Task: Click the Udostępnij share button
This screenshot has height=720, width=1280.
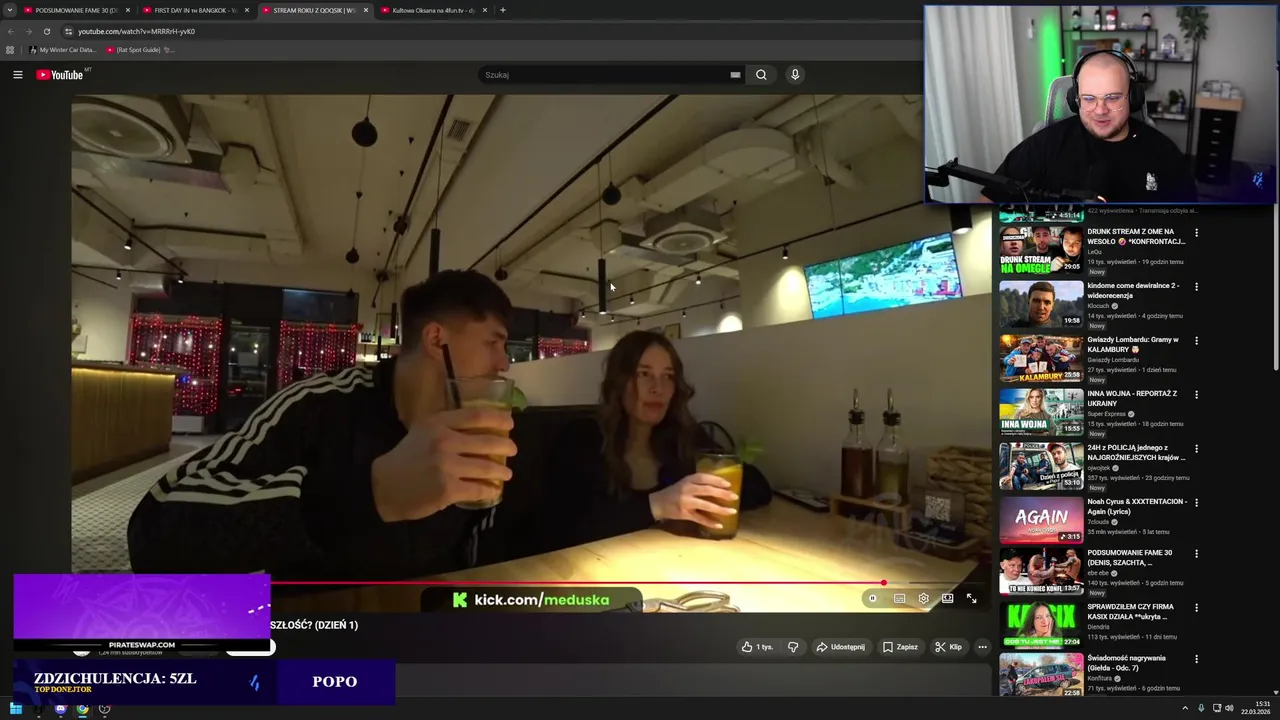Action: (x=840, y=647)
